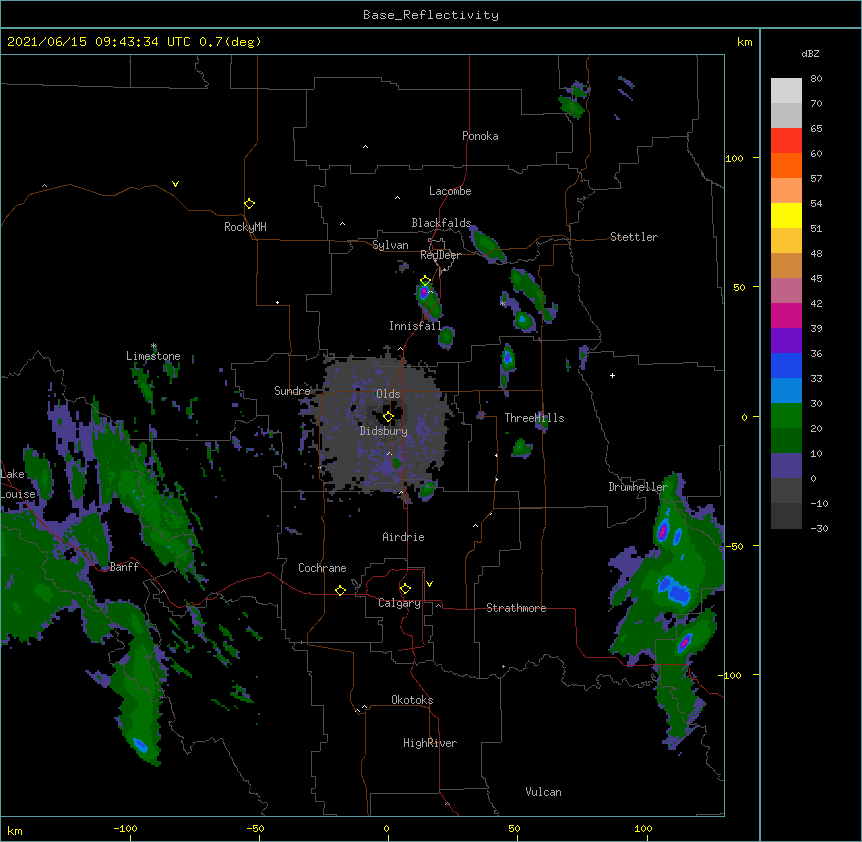Image resolution: width=862 pixels, height=842 pixels.
Task: Click the Airdrie city label
Action: tap(403, 537)
